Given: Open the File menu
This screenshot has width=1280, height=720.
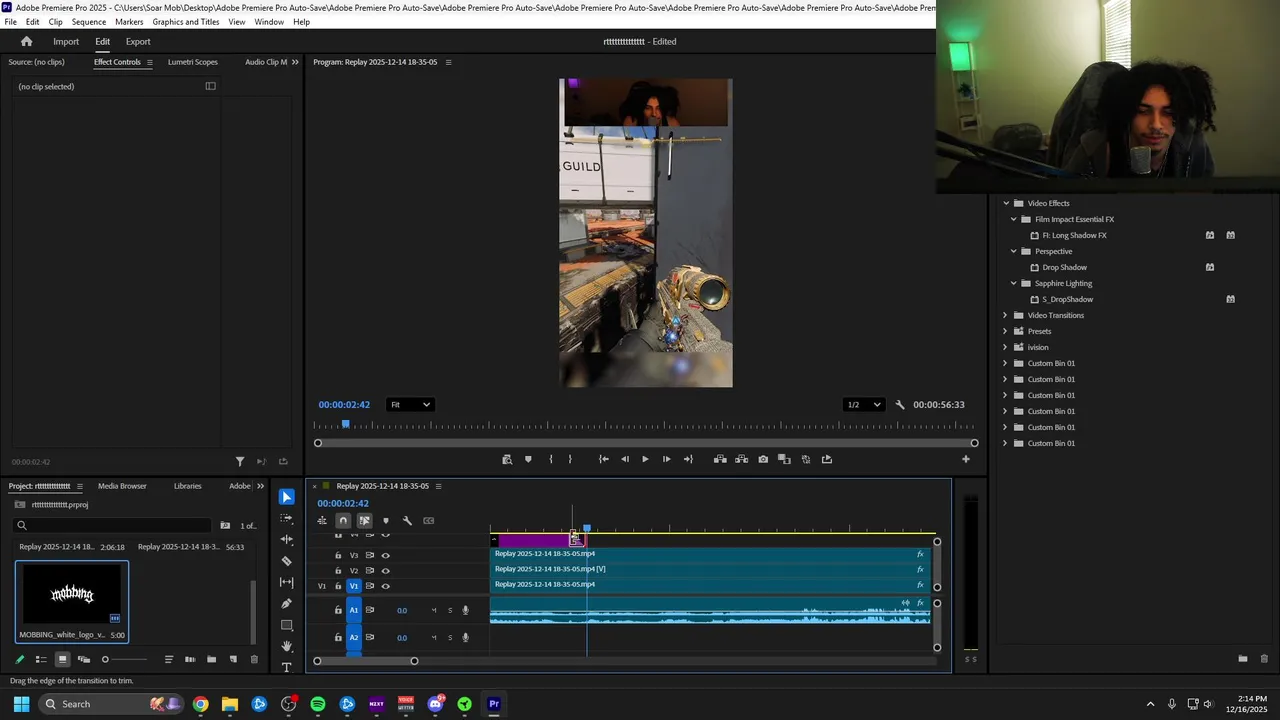Looking at the screenshot, I should 10,22.
